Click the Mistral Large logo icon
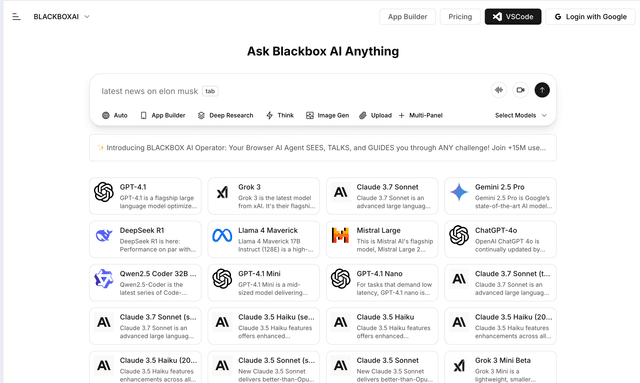This screenshot has width=640, height=383. pyautogui.click(x=340, y=235)
